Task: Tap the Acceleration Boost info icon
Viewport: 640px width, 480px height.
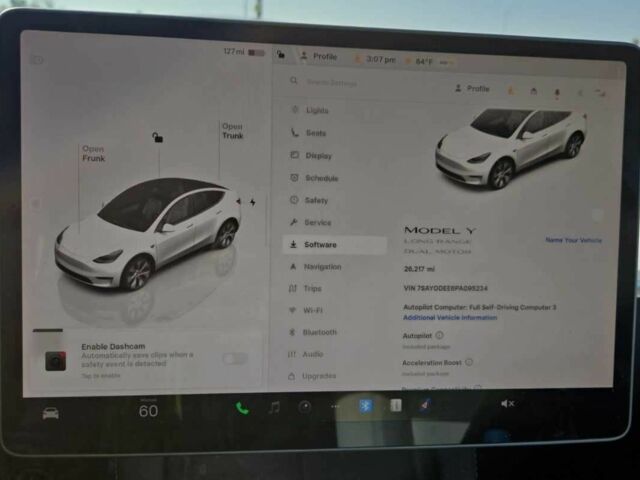Action: click(469, 362)
